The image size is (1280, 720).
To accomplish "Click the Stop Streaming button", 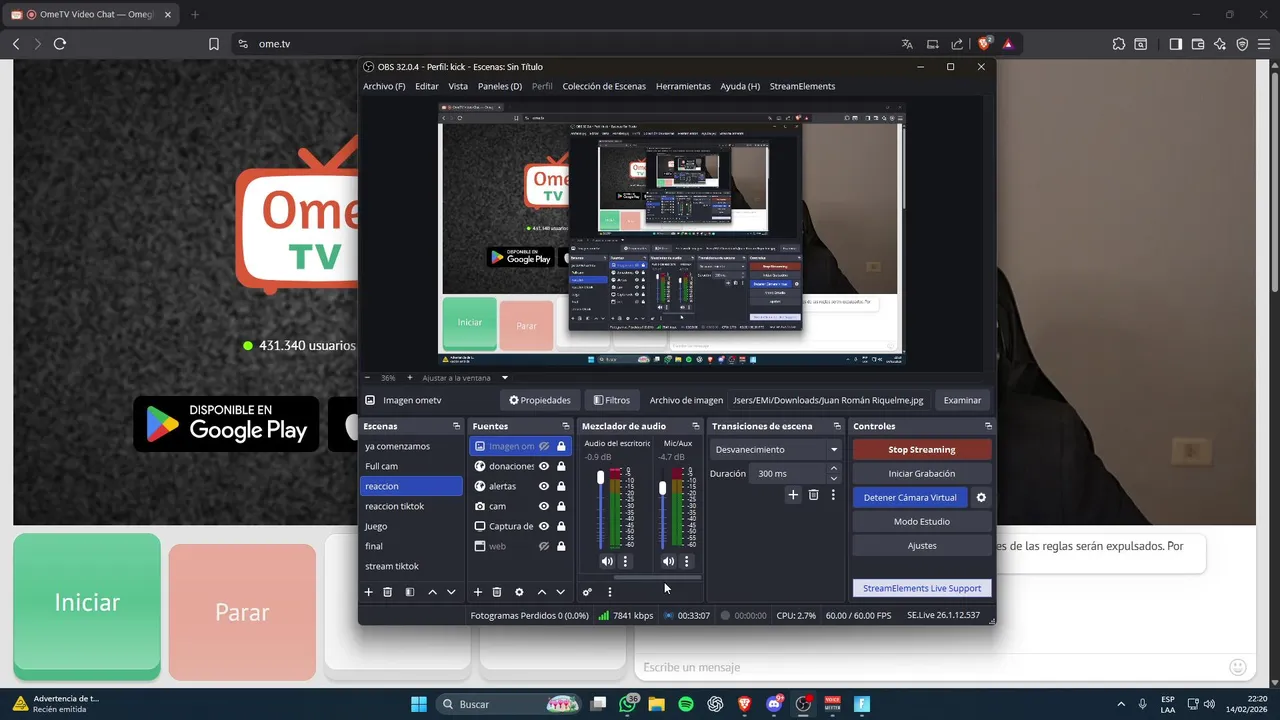I will pos(922,450).
